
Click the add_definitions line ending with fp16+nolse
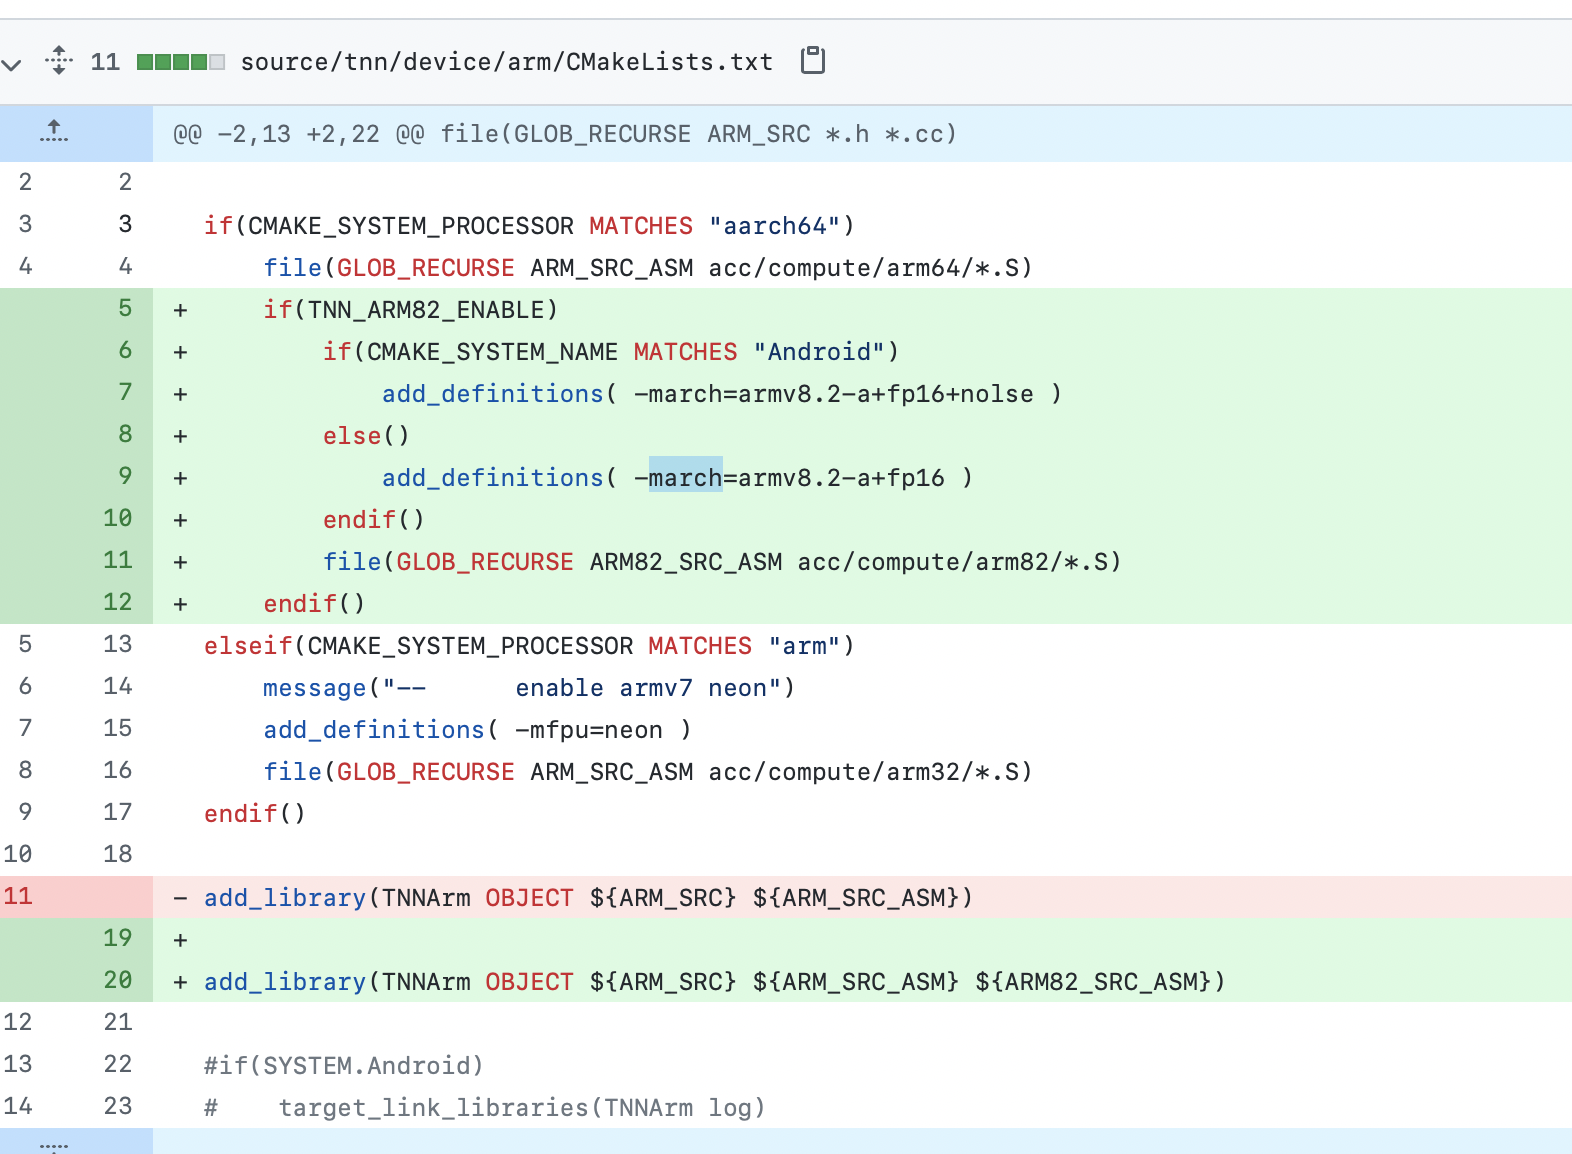pyautogui.click(x=722, y=394)
